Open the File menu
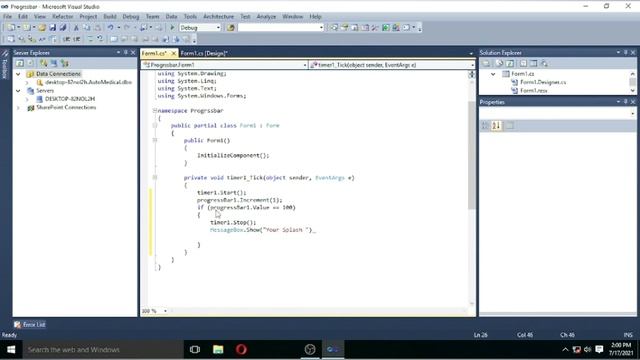 click(7, 16)
